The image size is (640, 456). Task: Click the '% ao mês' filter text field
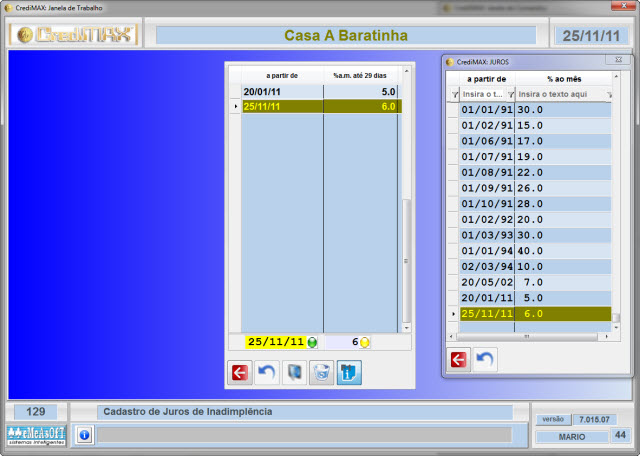[560, 93]
